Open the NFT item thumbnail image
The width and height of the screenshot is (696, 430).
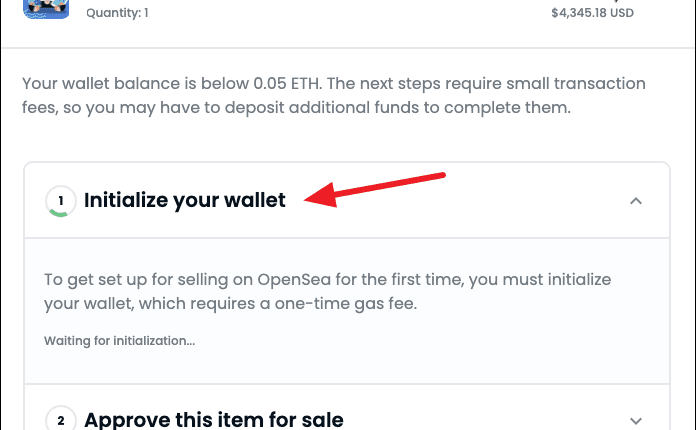pyautogui.click(x=46, y=12)
